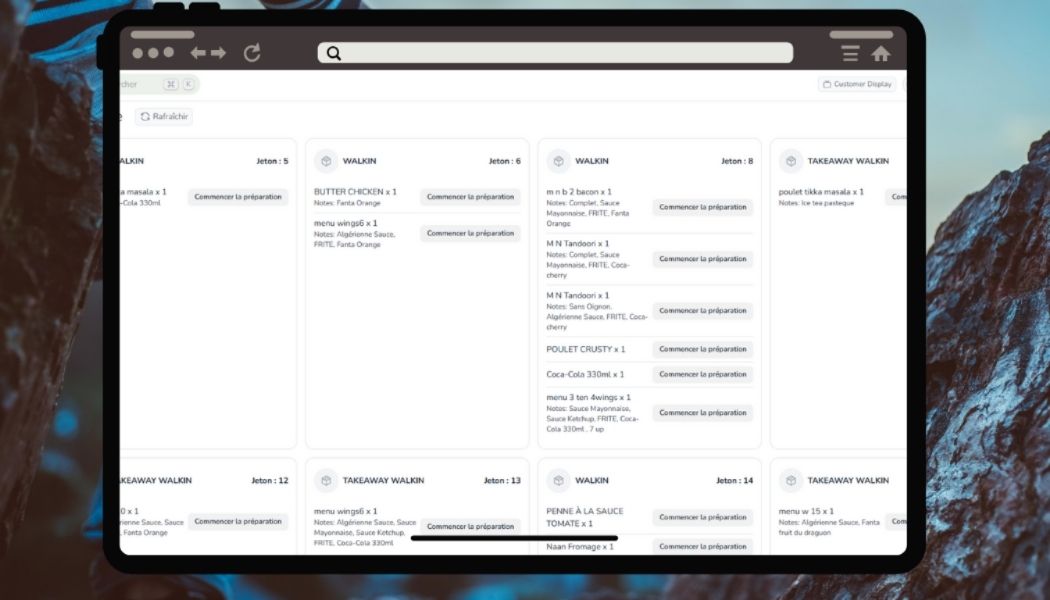Click package icon on Jeton 8 order
This screenshot has height=600, width=1050.
click(x=558, y=161)
